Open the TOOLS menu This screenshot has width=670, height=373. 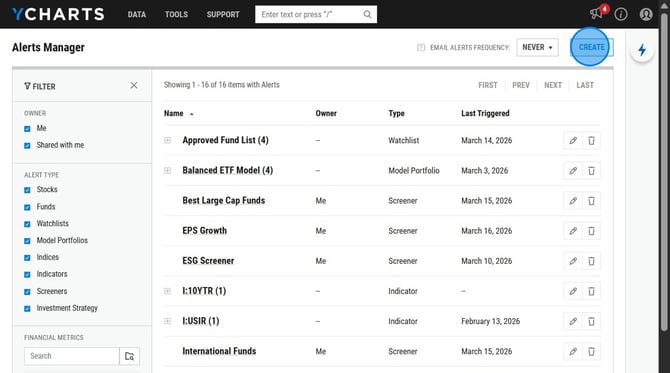[176, 14]
